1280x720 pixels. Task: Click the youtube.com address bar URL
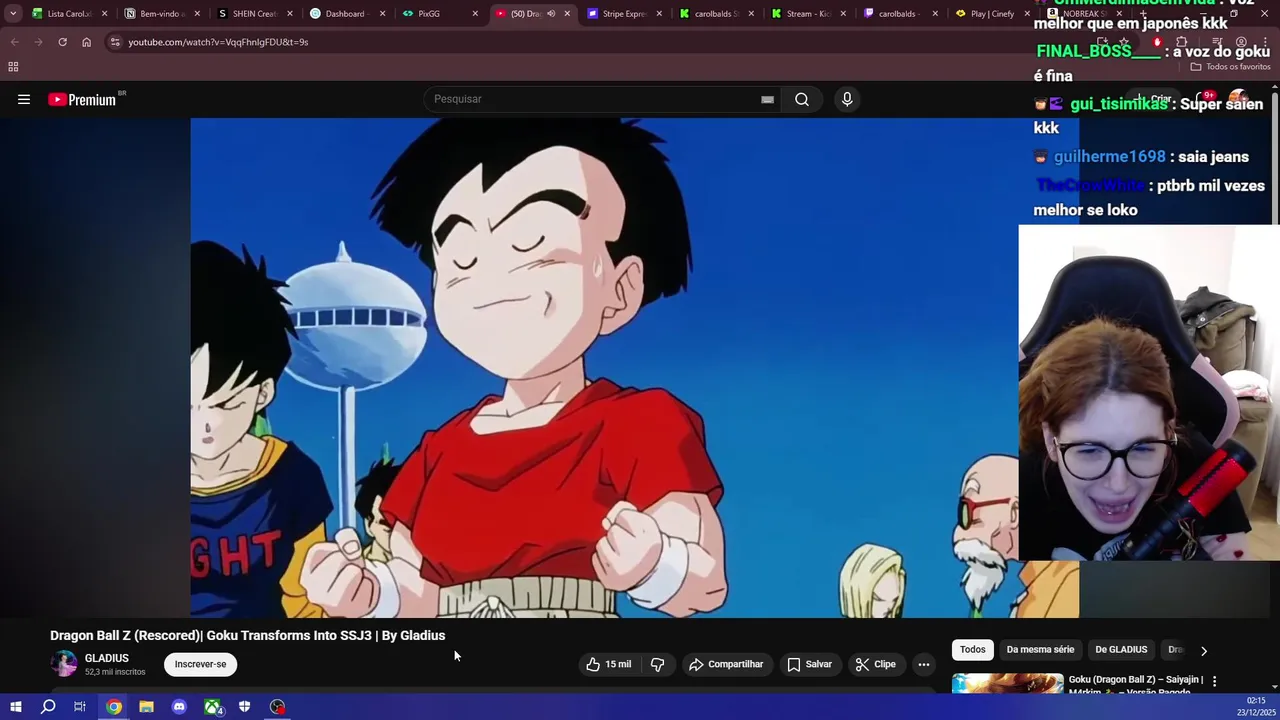pyautogui.click(x=218, y=42)
